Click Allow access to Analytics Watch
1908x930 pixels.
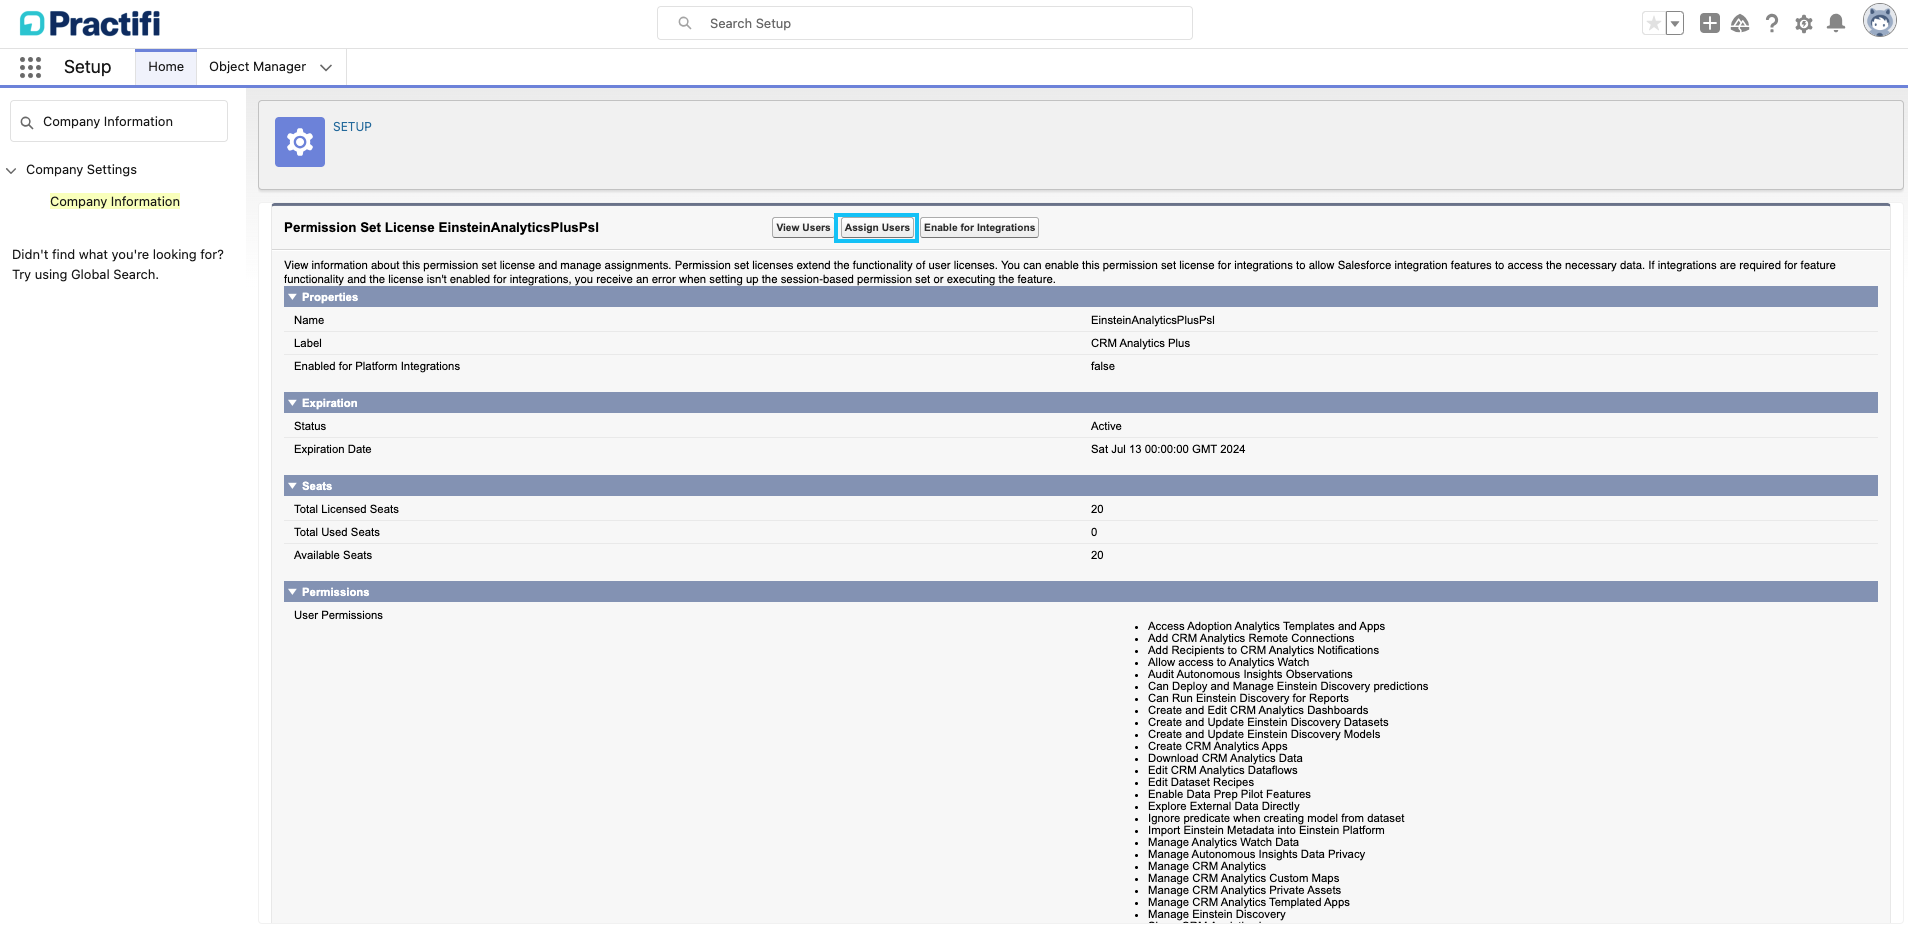pos(1228,663)
